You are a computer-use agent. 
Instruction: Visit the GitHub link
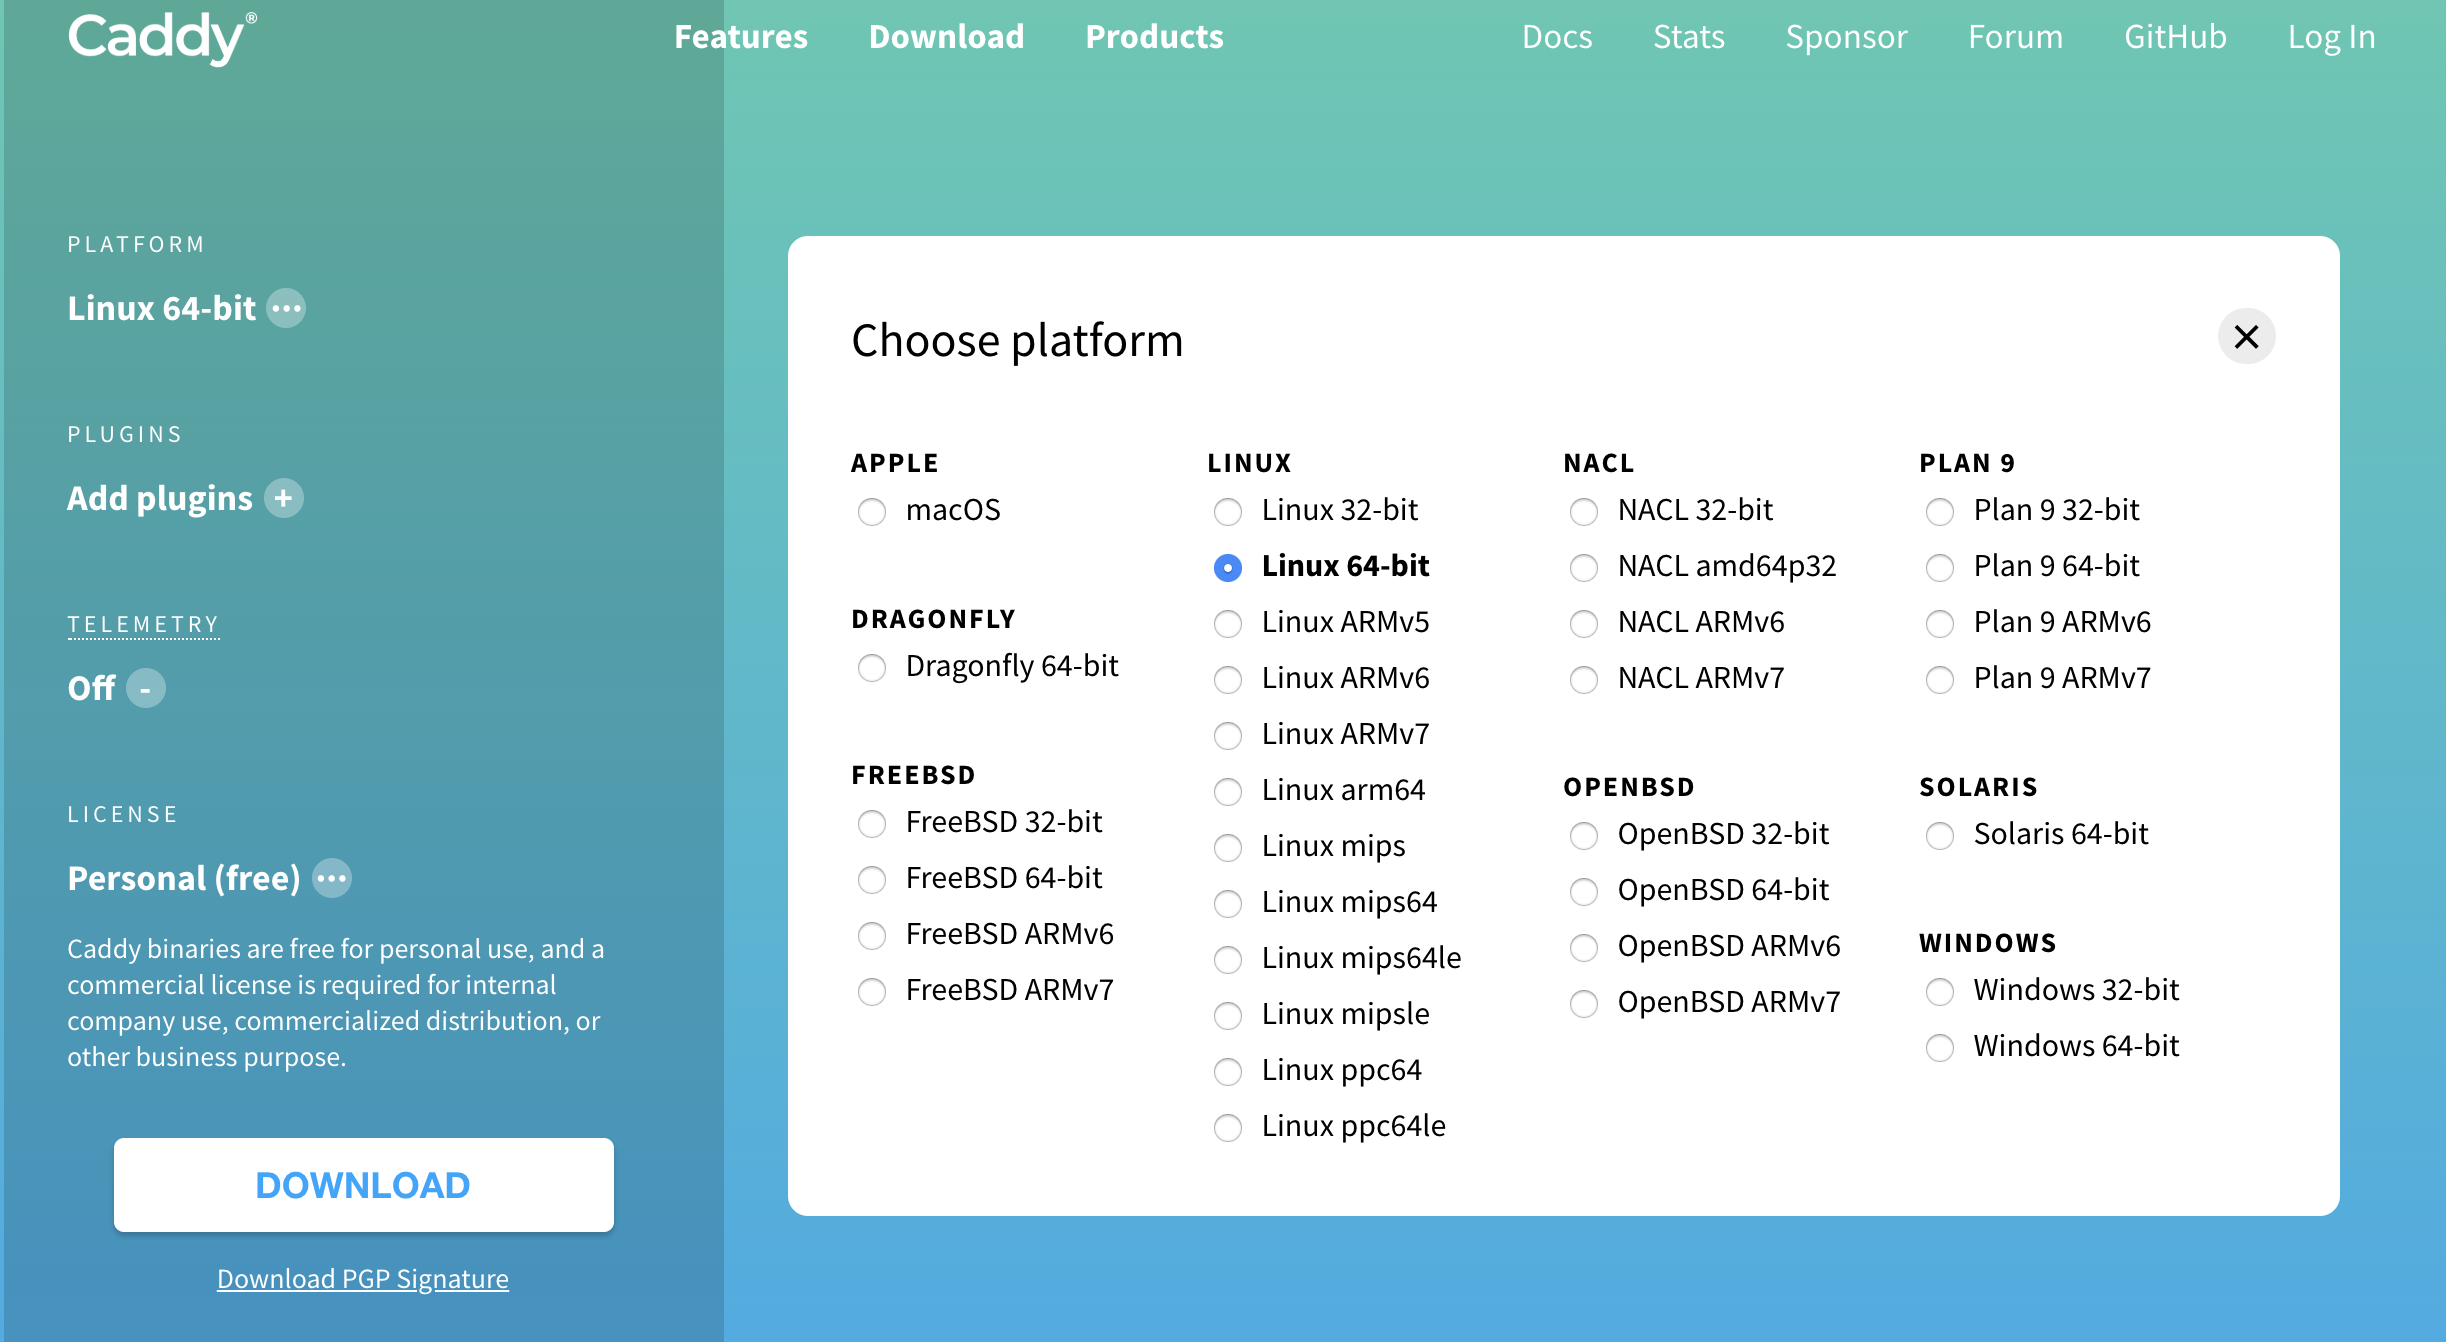tap(2176, 37)
